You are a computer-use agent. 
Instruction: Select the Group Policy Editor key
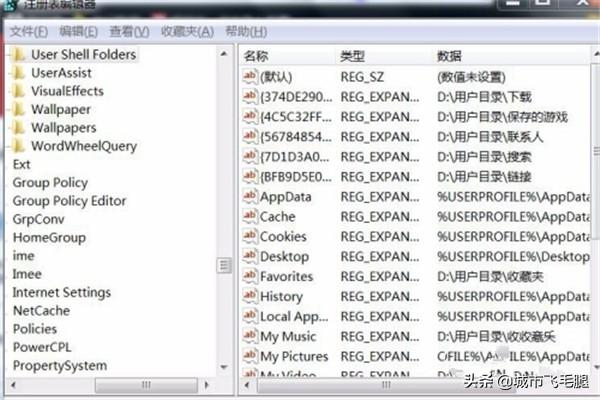coord(69,201)
